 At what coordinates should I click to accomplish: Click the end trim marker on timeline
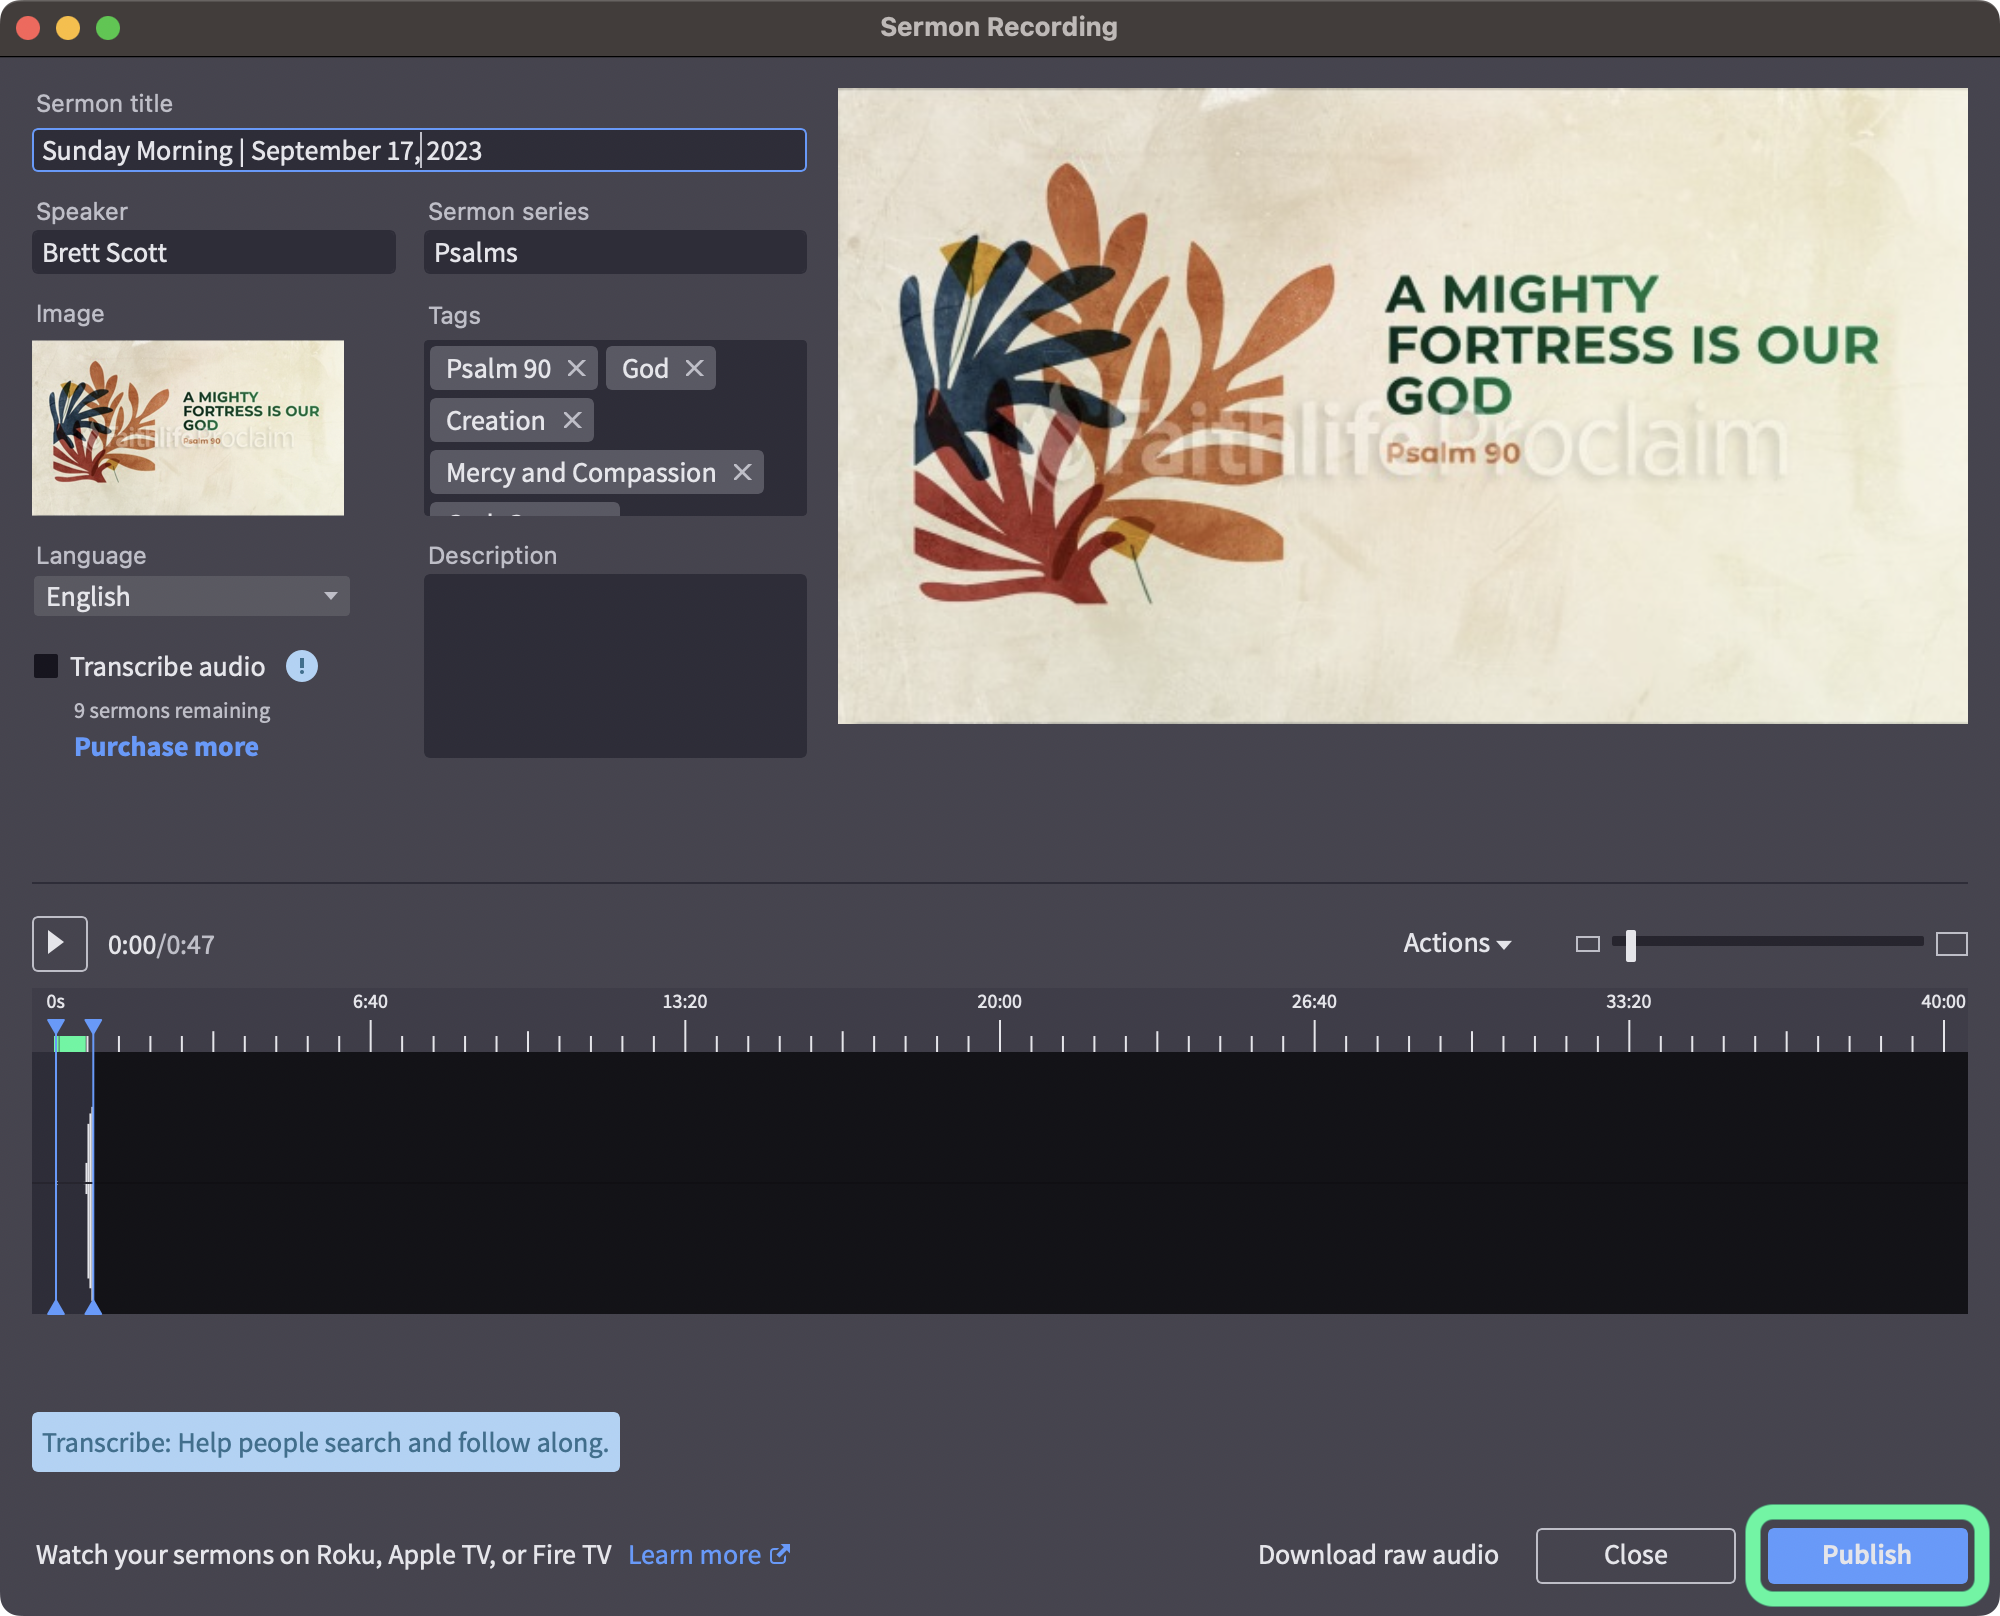[93, 1028]
